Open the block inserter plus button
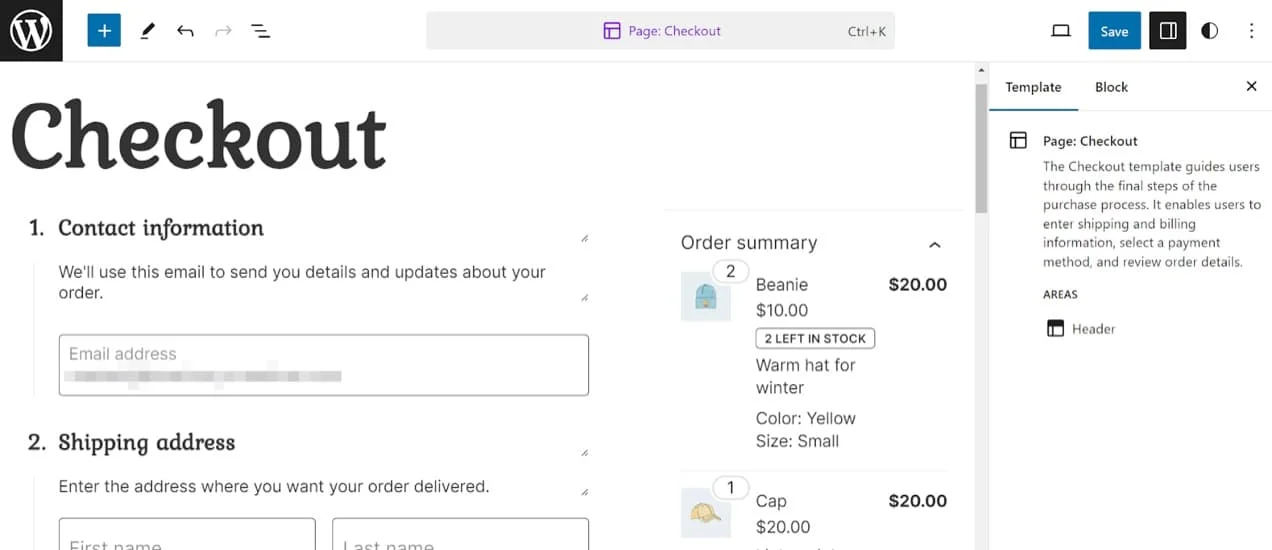This screenshot has height=550, width=1272. point(104,31)
